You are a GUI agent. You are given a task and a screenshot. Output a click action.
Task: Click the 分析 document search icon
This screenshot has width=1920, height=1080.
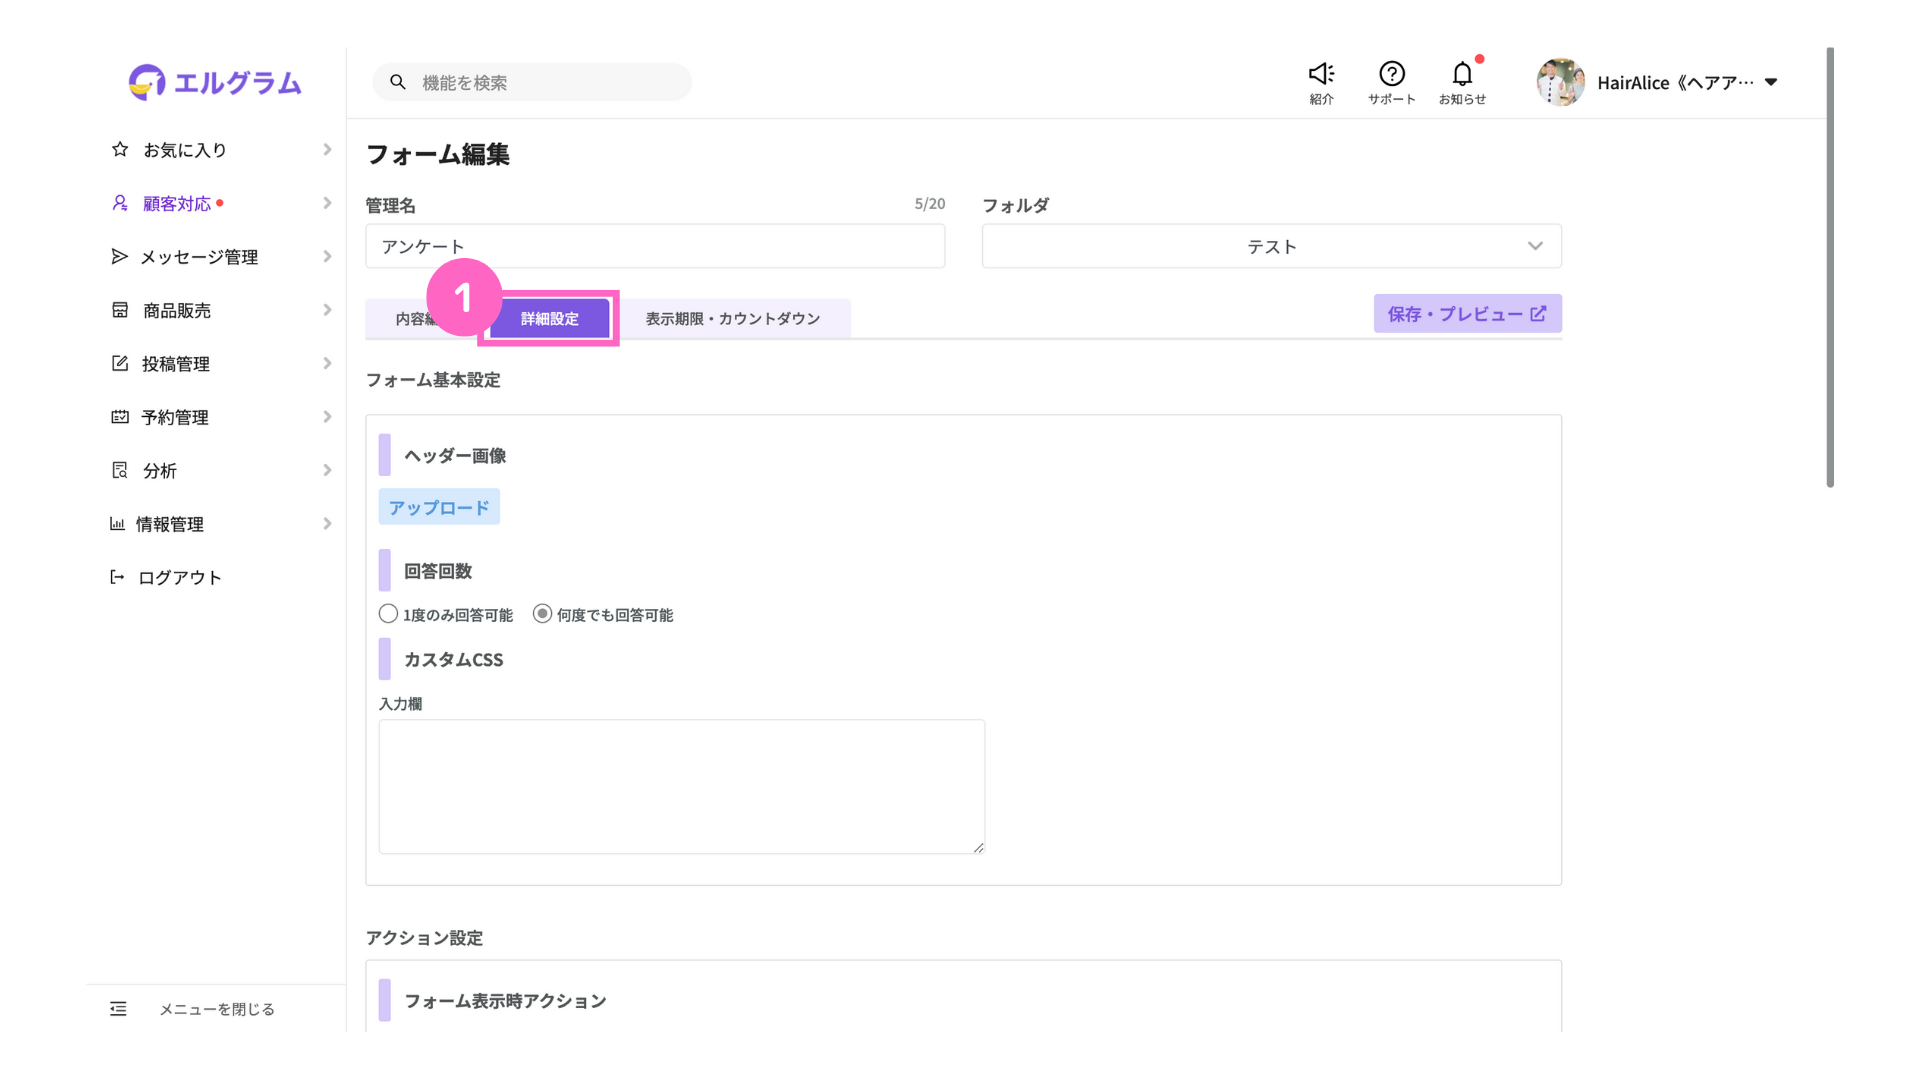tap(120, 470)
